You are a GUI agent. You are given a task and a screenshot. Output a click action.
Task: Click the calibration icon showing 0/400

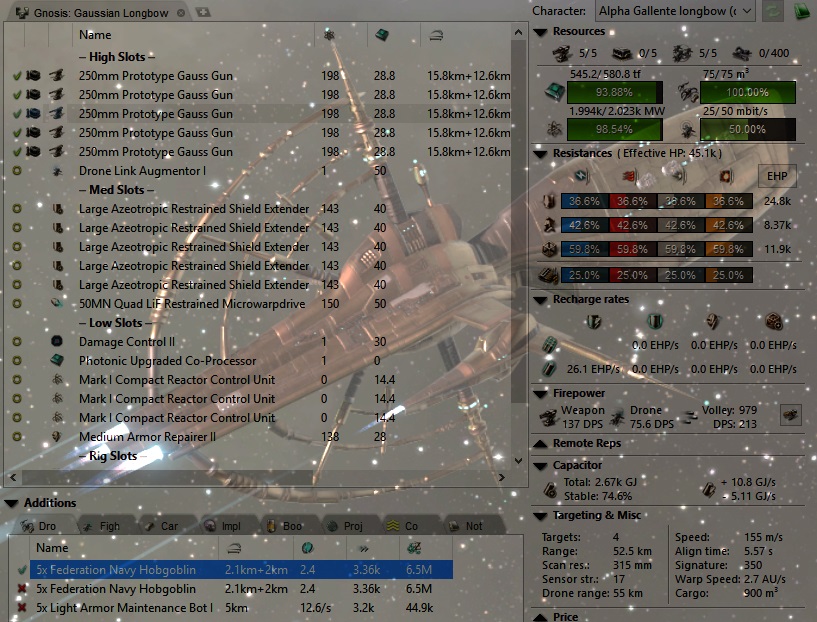(741, 53)
